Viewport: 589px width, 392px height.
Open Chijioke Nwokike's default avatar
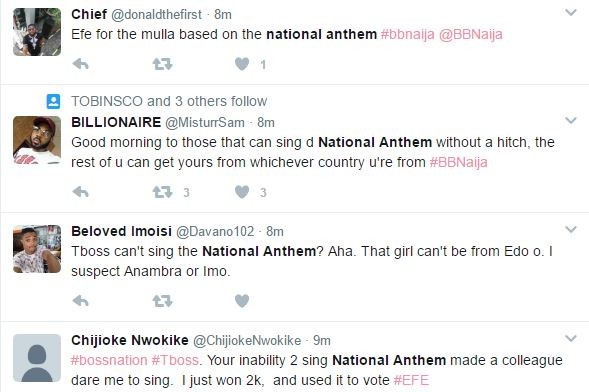click(37, 358)
